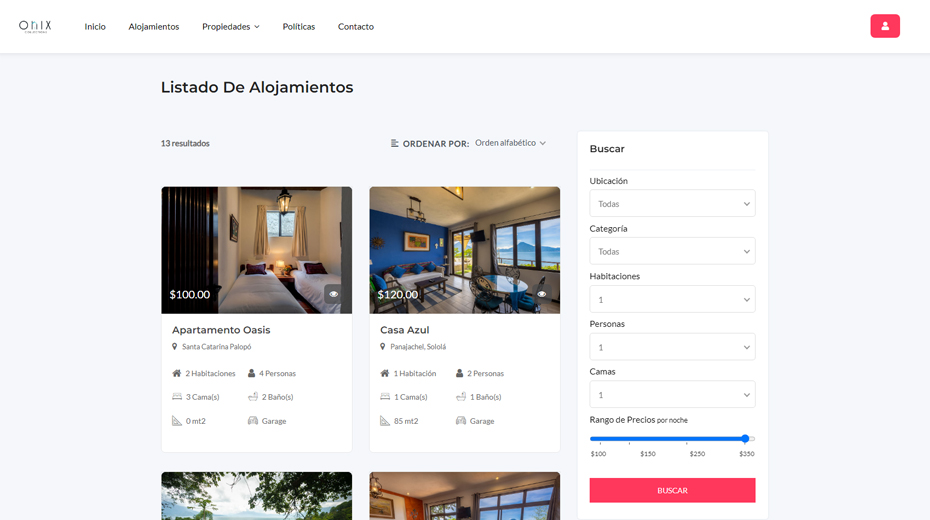Click the location pin for Santa Catarina Palopó
Viewport: 930px width, 520px height.
pyautogui.click(x=174, y=346)
